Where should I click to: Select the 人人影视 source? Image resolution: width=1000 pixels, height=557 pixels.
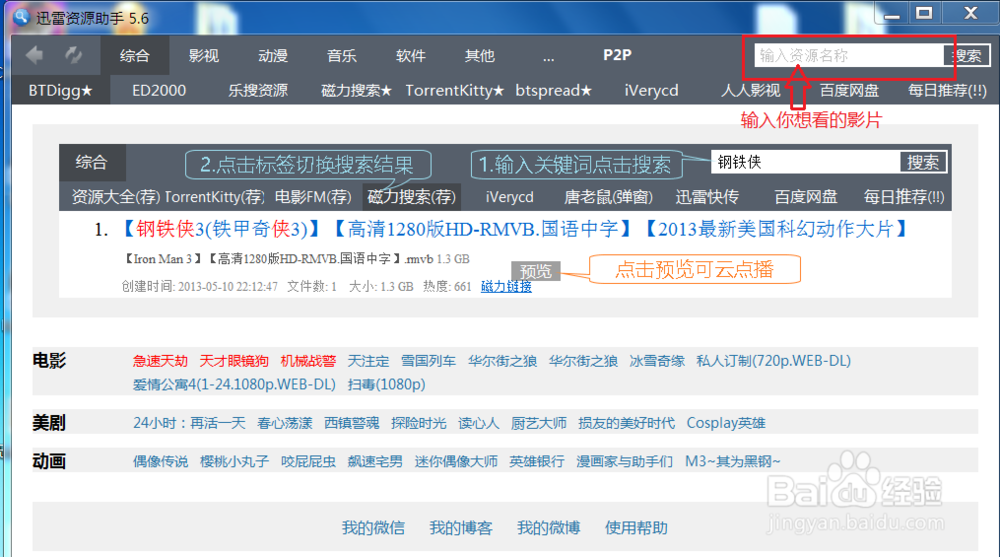(751, 91)
